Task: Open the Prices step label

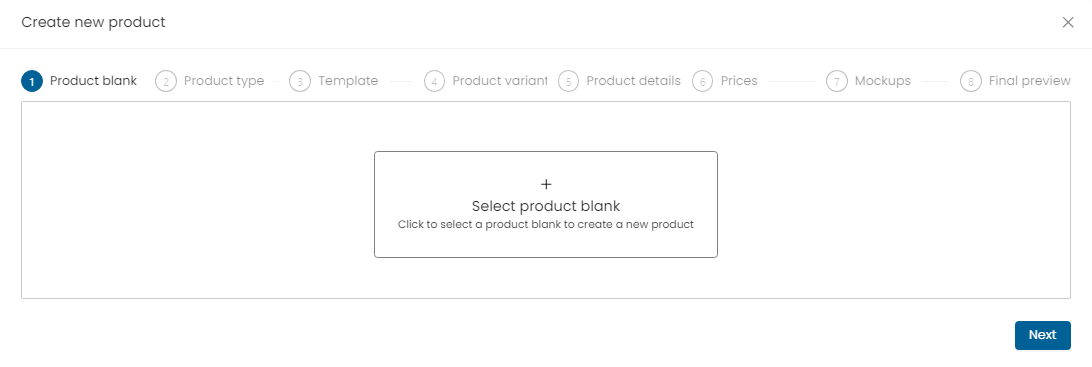Action: (x=739, y=81)
